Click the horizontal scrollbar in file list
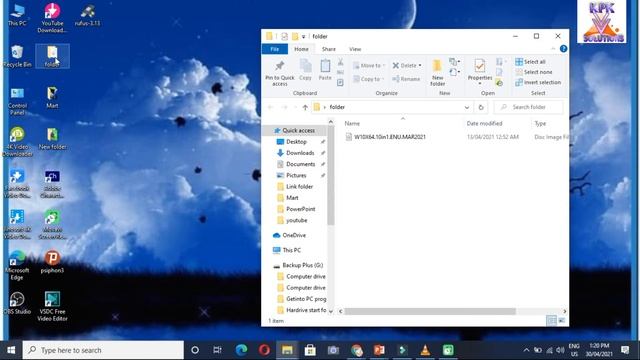The height and width of the screenshot is (360, 640). 430,311
